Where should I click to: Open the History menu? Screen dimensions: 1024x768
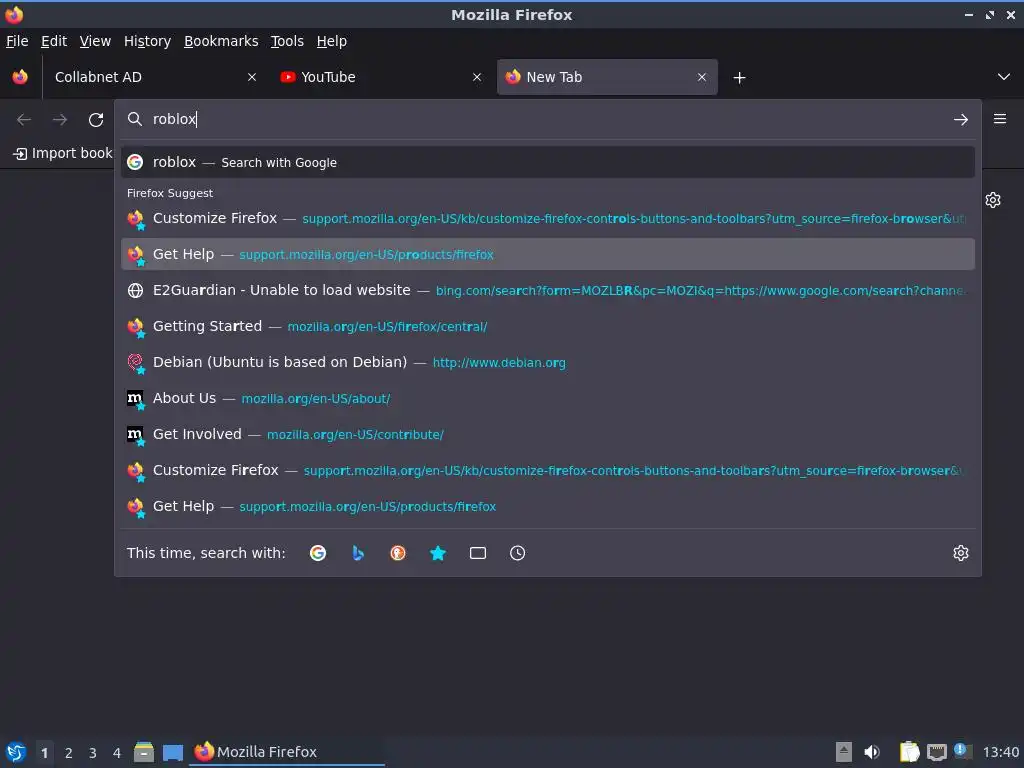point(148,41)
